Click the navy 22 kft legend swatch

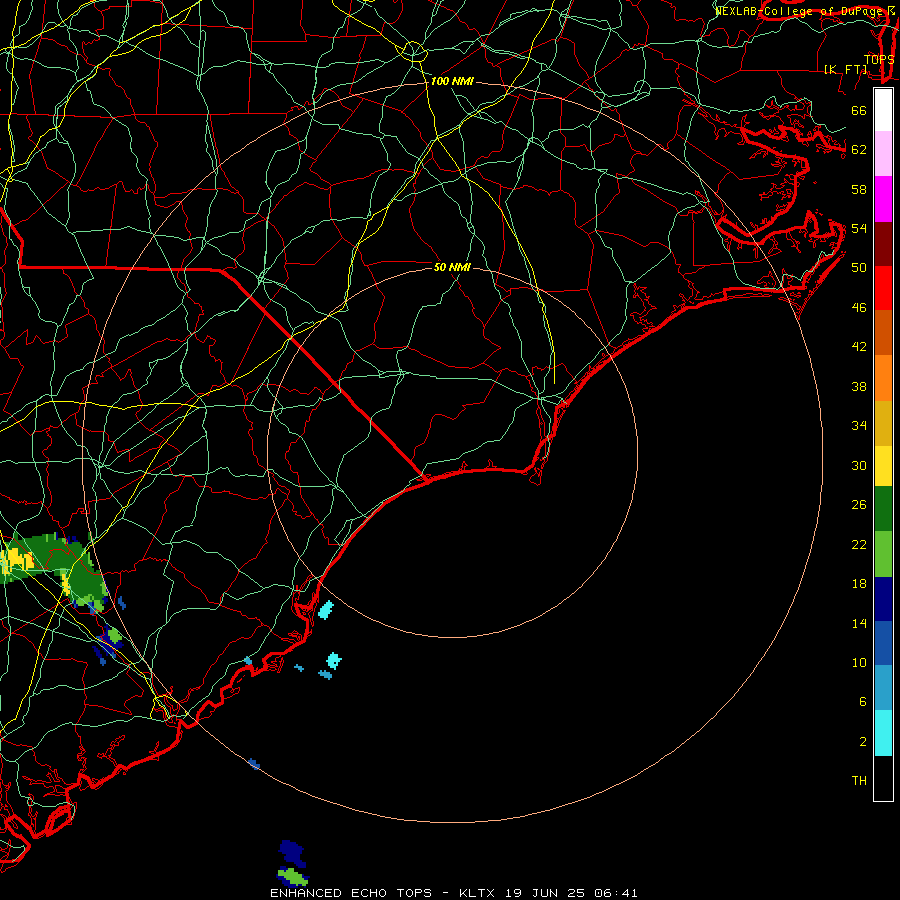click(x=883, y=599)
